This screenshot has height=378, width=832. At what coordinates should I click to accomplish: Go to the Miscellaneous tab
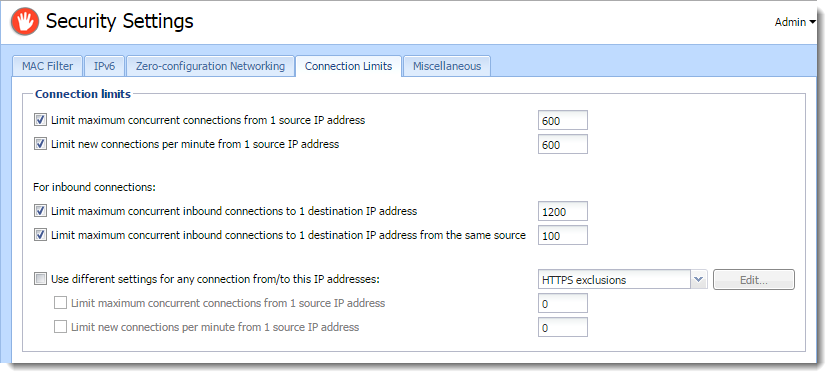pos(447,66)
